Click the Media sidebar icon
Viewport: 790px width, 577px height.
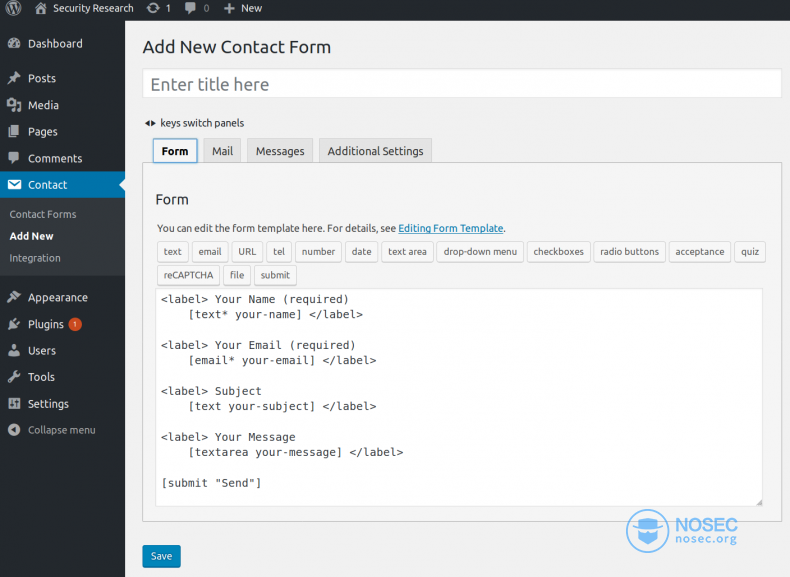click(x=14, y=105)
